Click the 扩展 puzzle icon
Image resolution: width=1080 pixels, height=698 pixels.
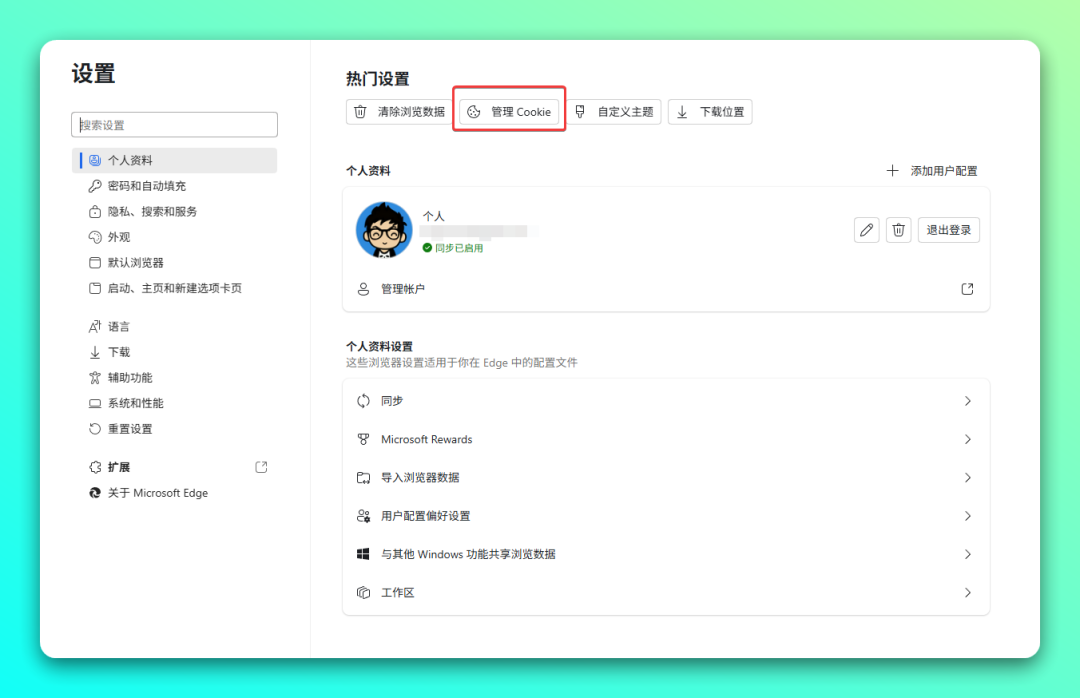tap(95, 467)
